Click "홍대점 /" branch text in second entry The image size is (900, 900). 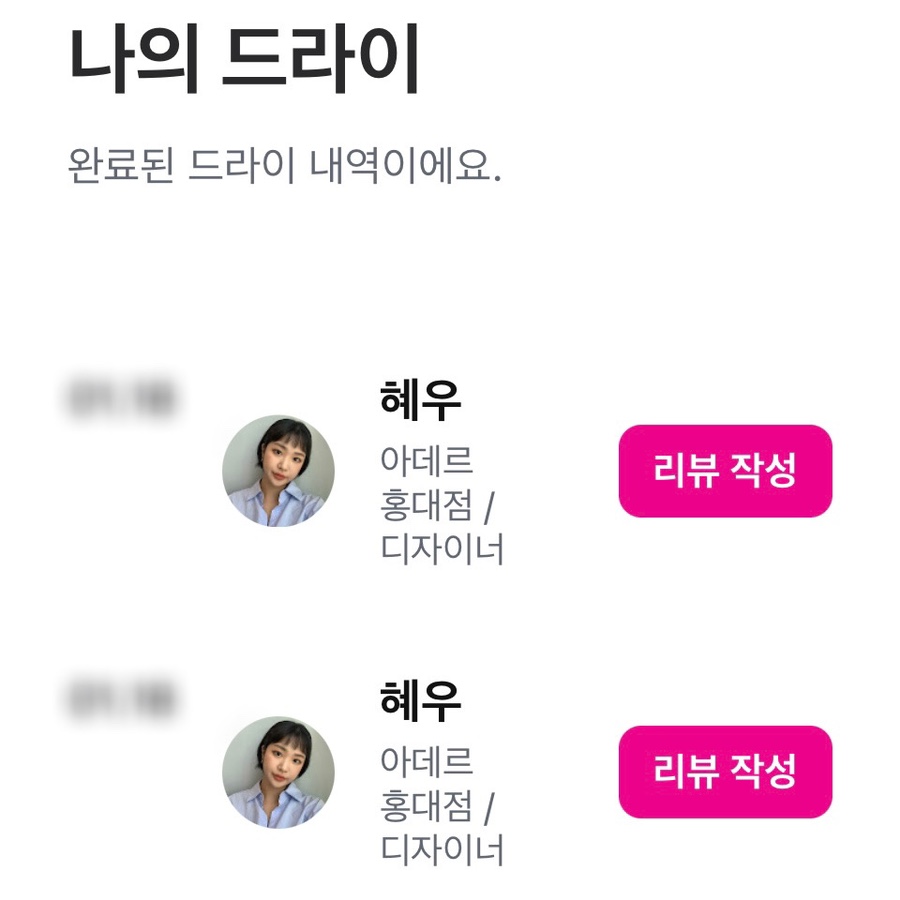[437, 806]
